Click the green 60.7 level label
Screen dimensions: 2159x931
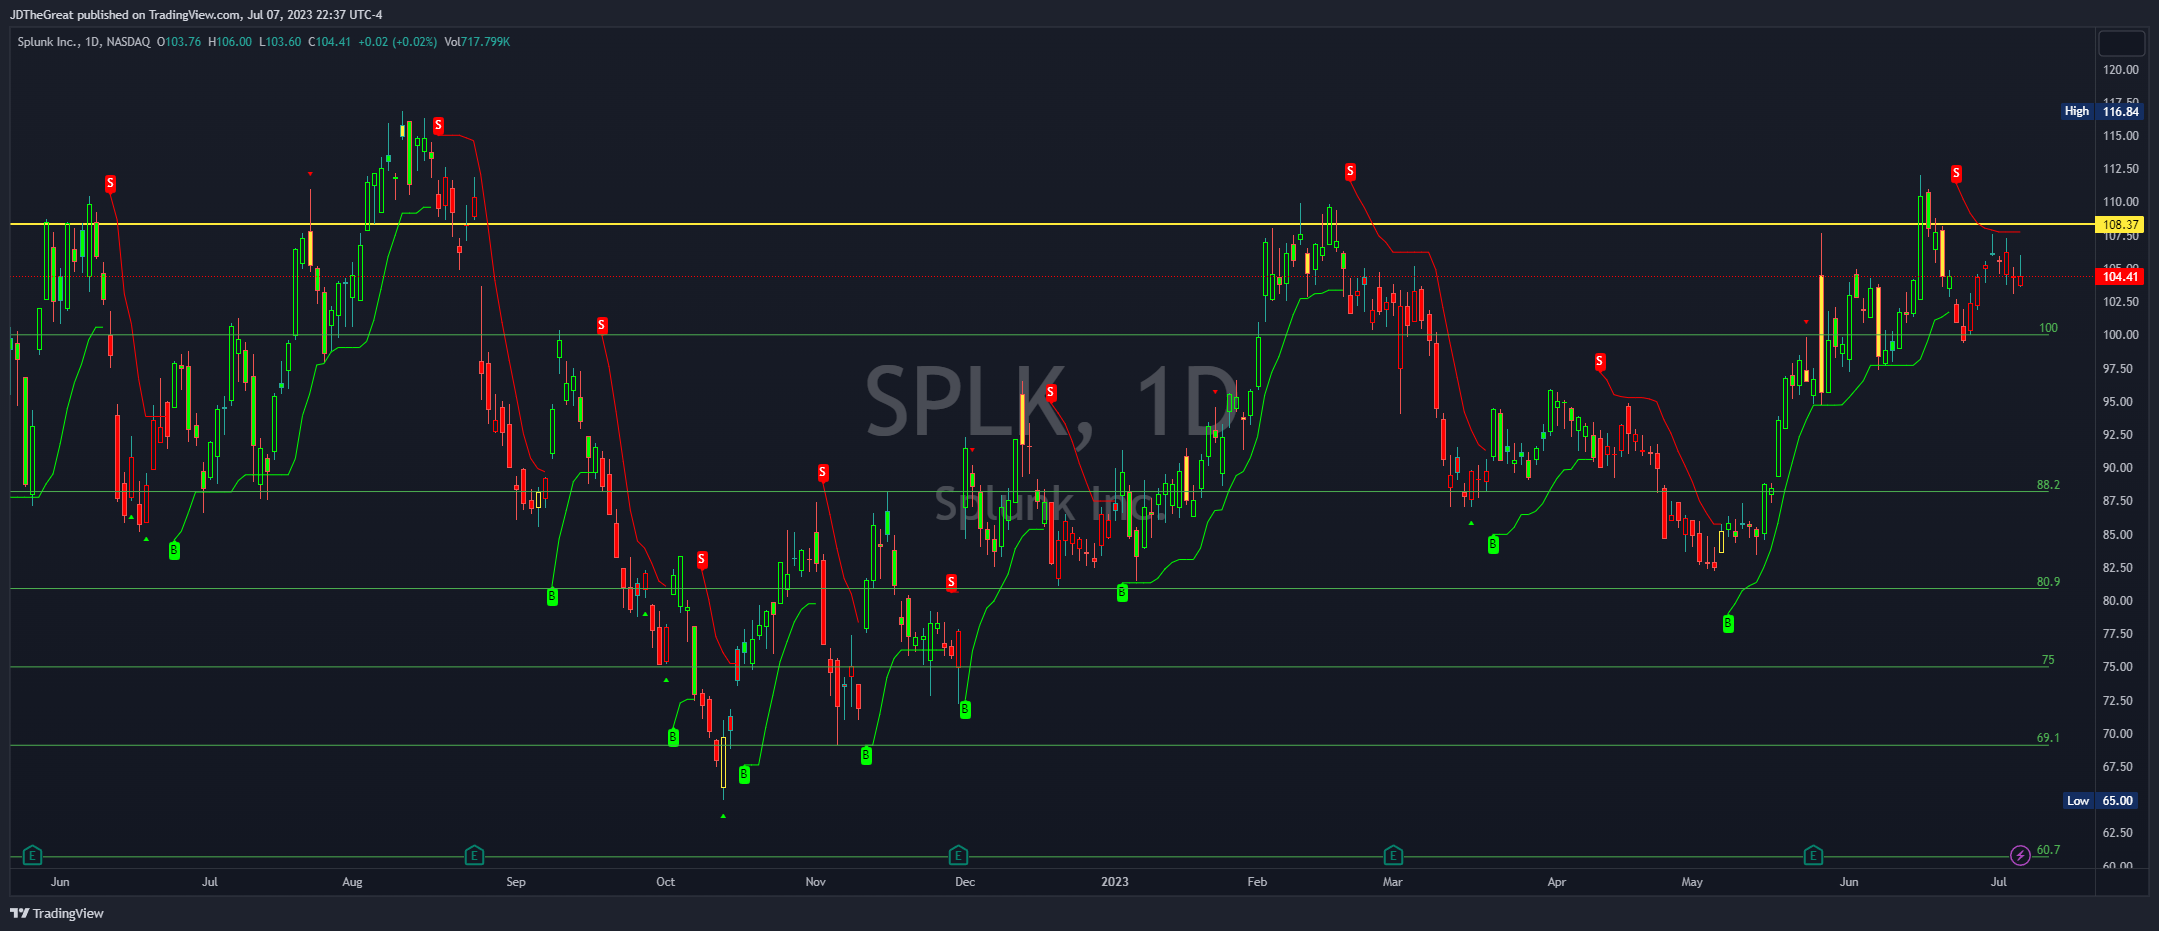click(x=2048, y=850)
